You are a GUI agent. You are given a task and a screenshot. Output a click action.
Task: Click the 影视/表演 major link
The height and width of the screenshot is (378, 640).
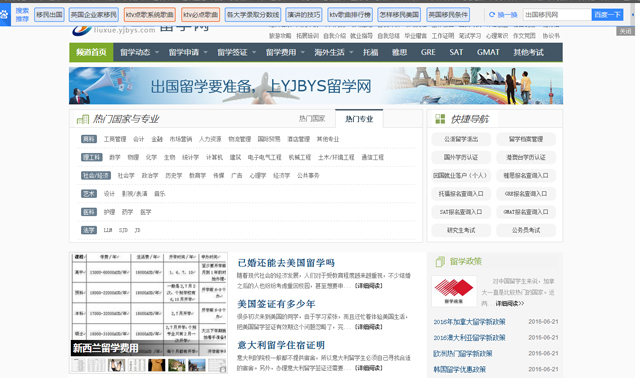click(134, 194)
